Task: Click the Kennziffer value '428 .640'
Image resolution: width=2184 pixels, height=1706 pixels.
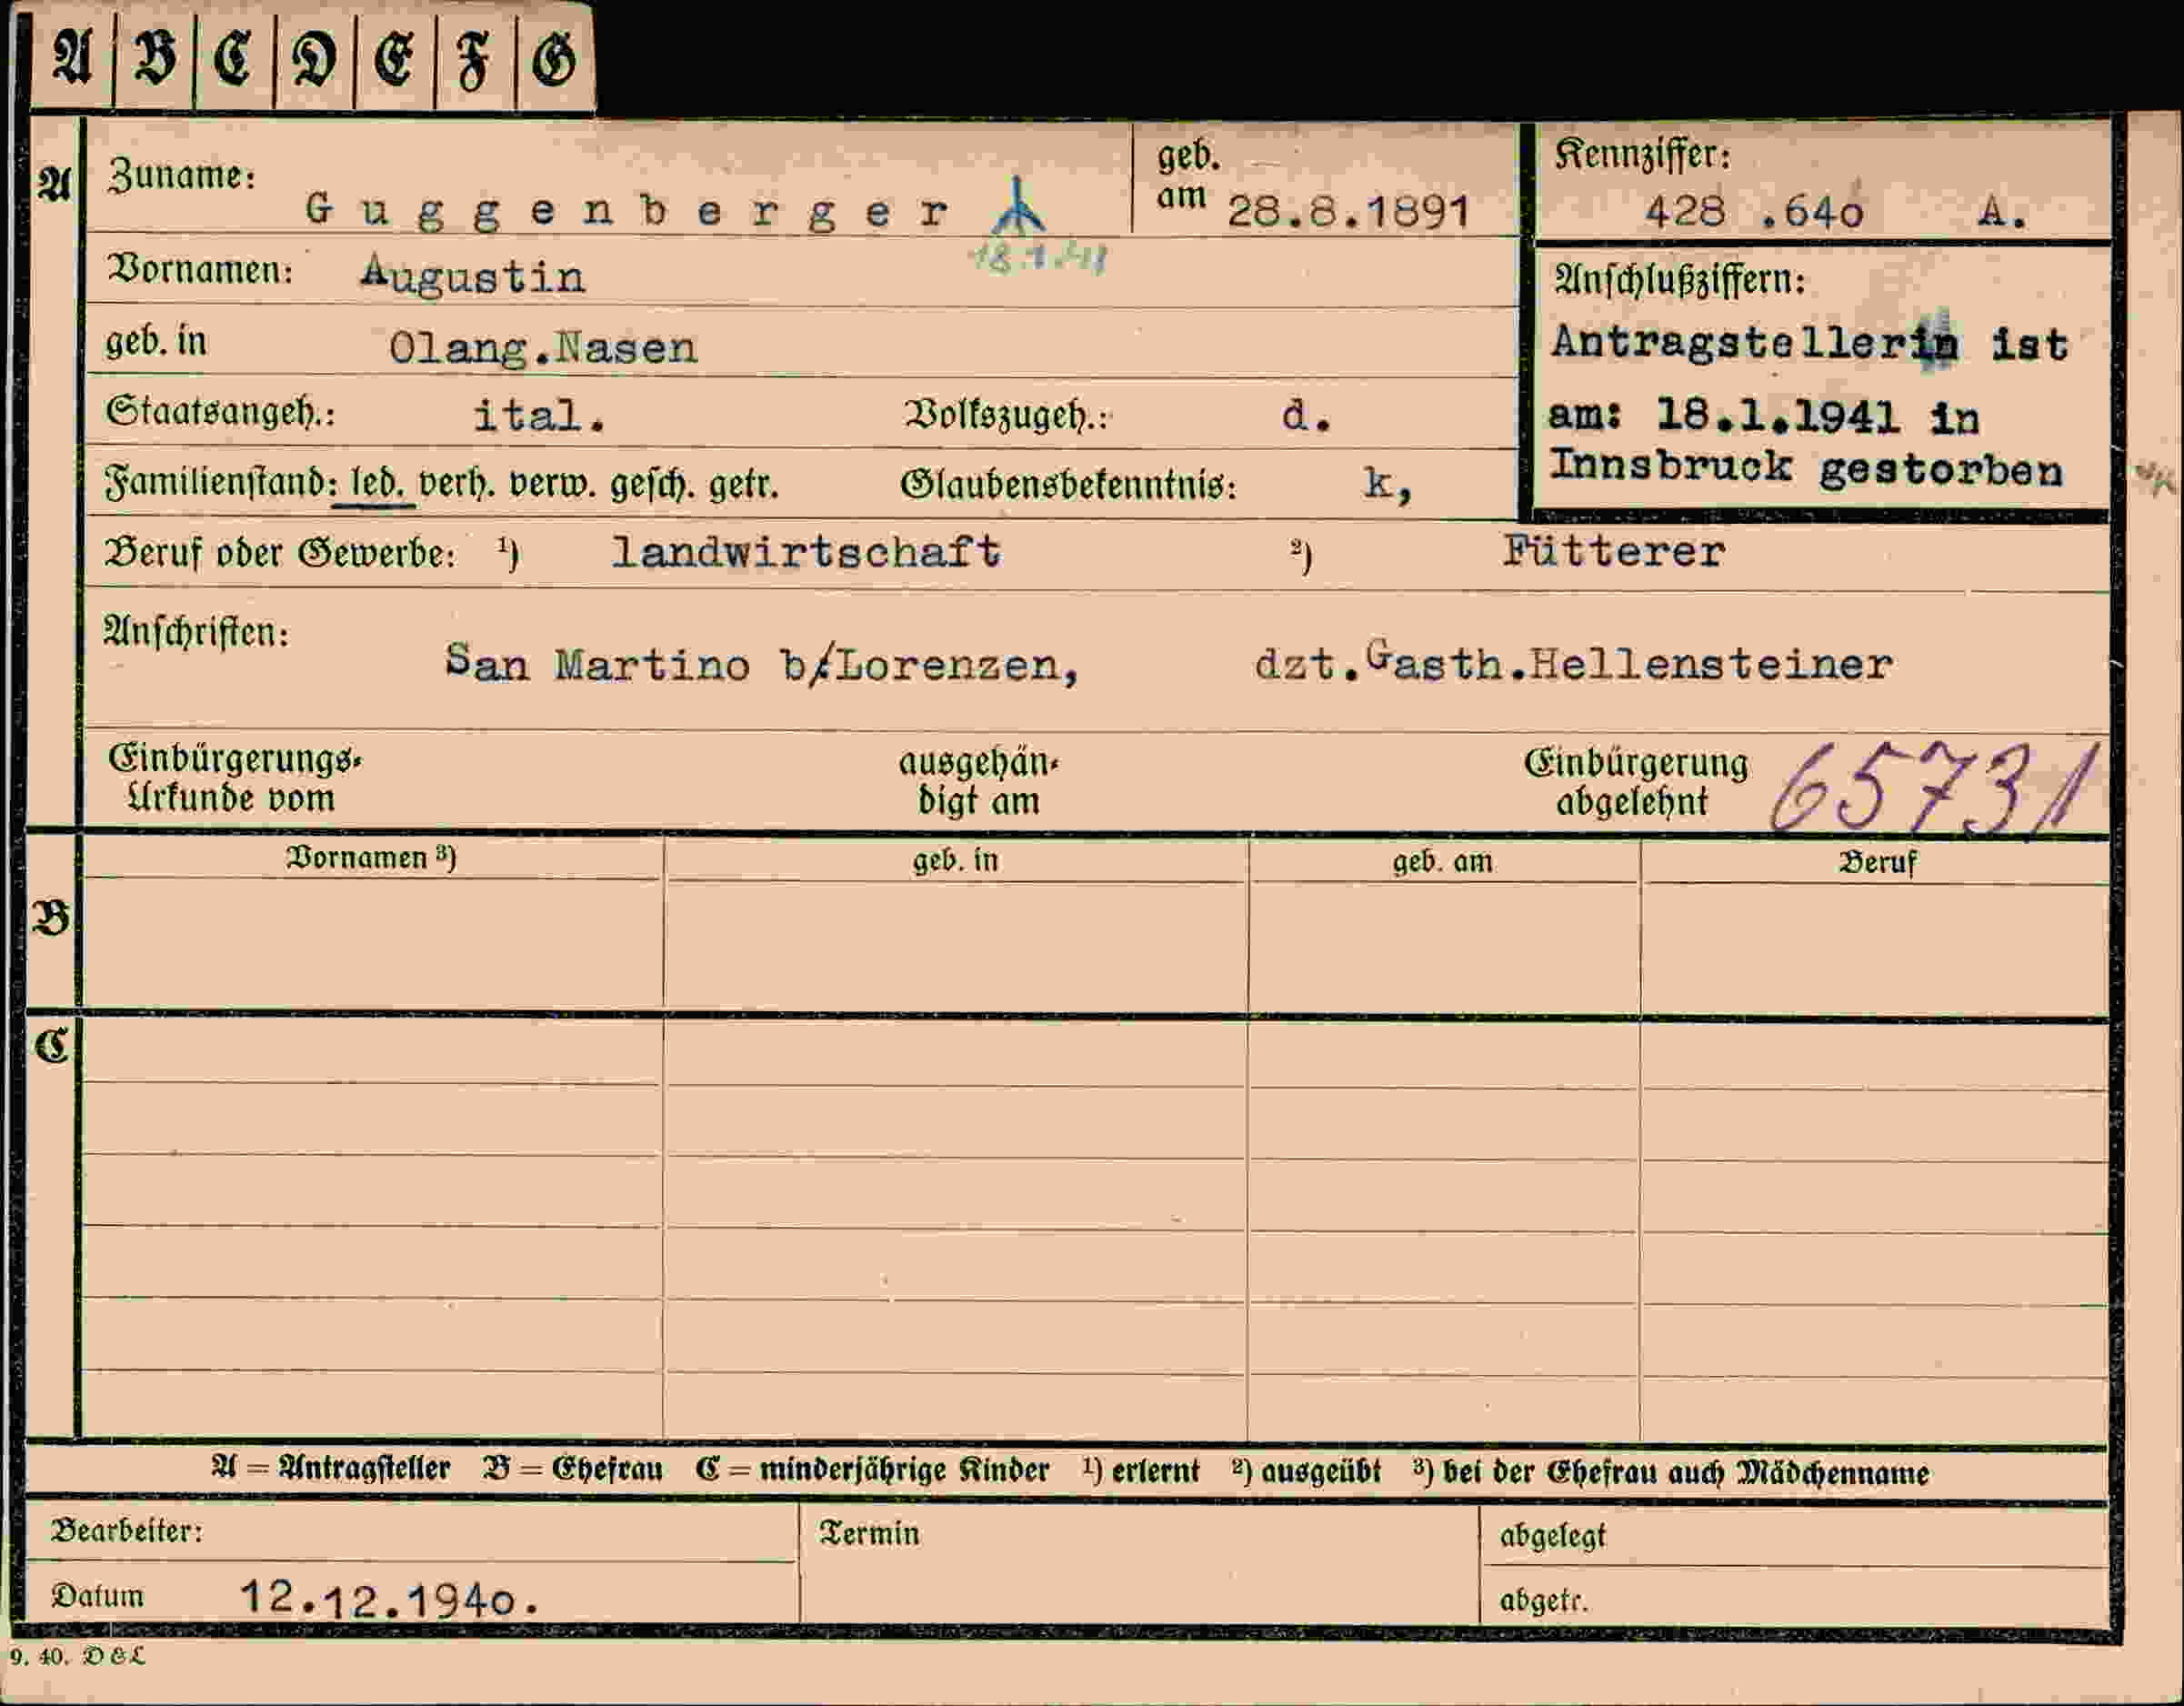Action: (x=1754, y=211)
